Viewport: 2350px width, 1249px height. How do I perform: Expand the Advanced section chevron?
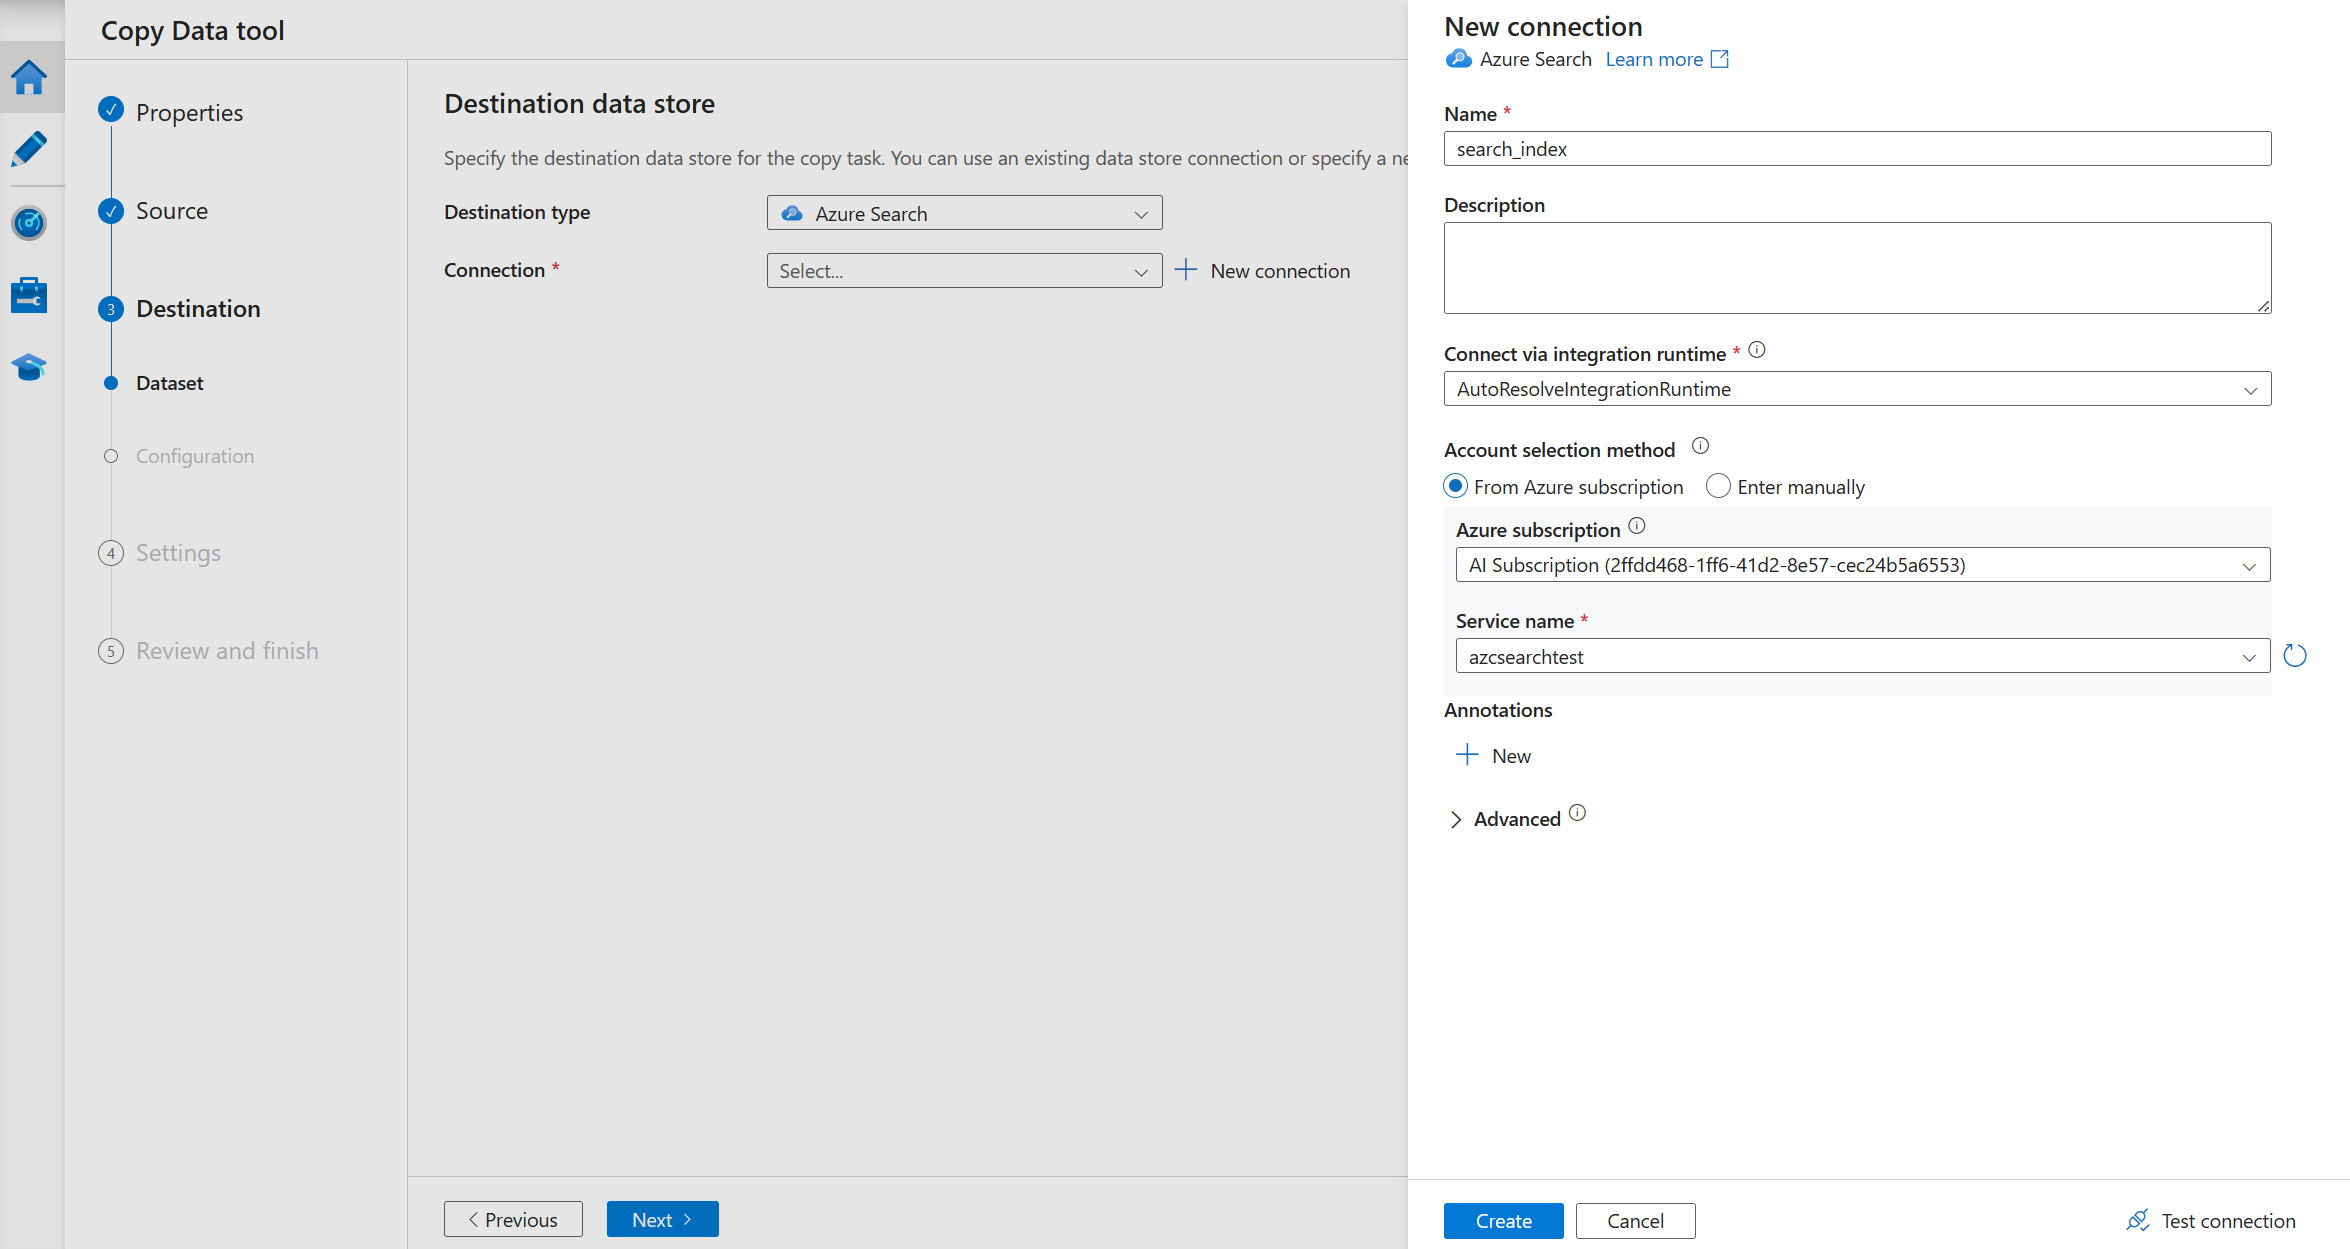pos(1456,820)
